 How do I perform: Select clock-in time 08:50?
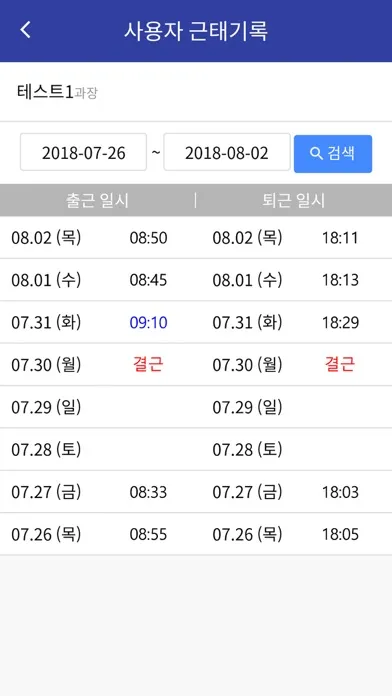click(x=148, y=238)
